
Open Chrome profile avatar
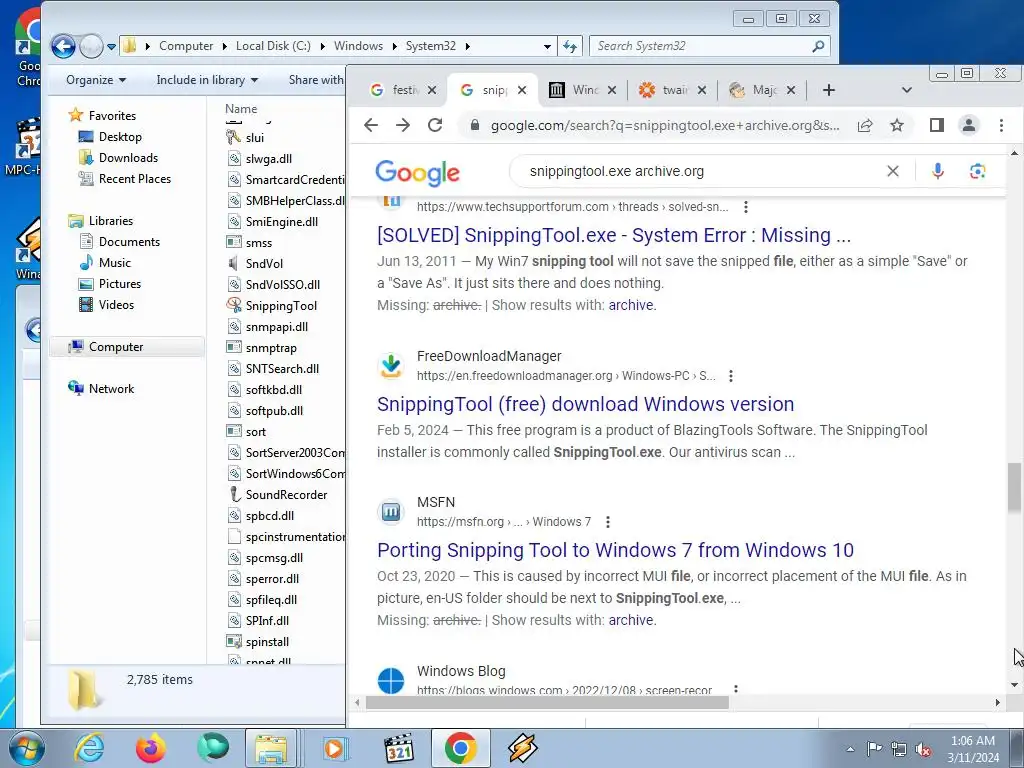pyautogui.click(x=968, y=125)
